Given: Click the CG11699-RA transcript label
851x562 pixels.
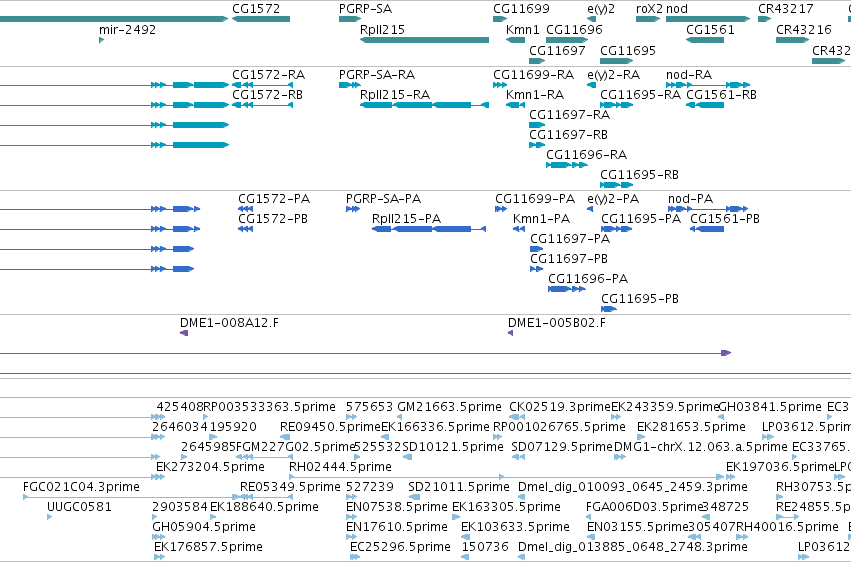Looking at the screenshot, I should click(534, 74).
